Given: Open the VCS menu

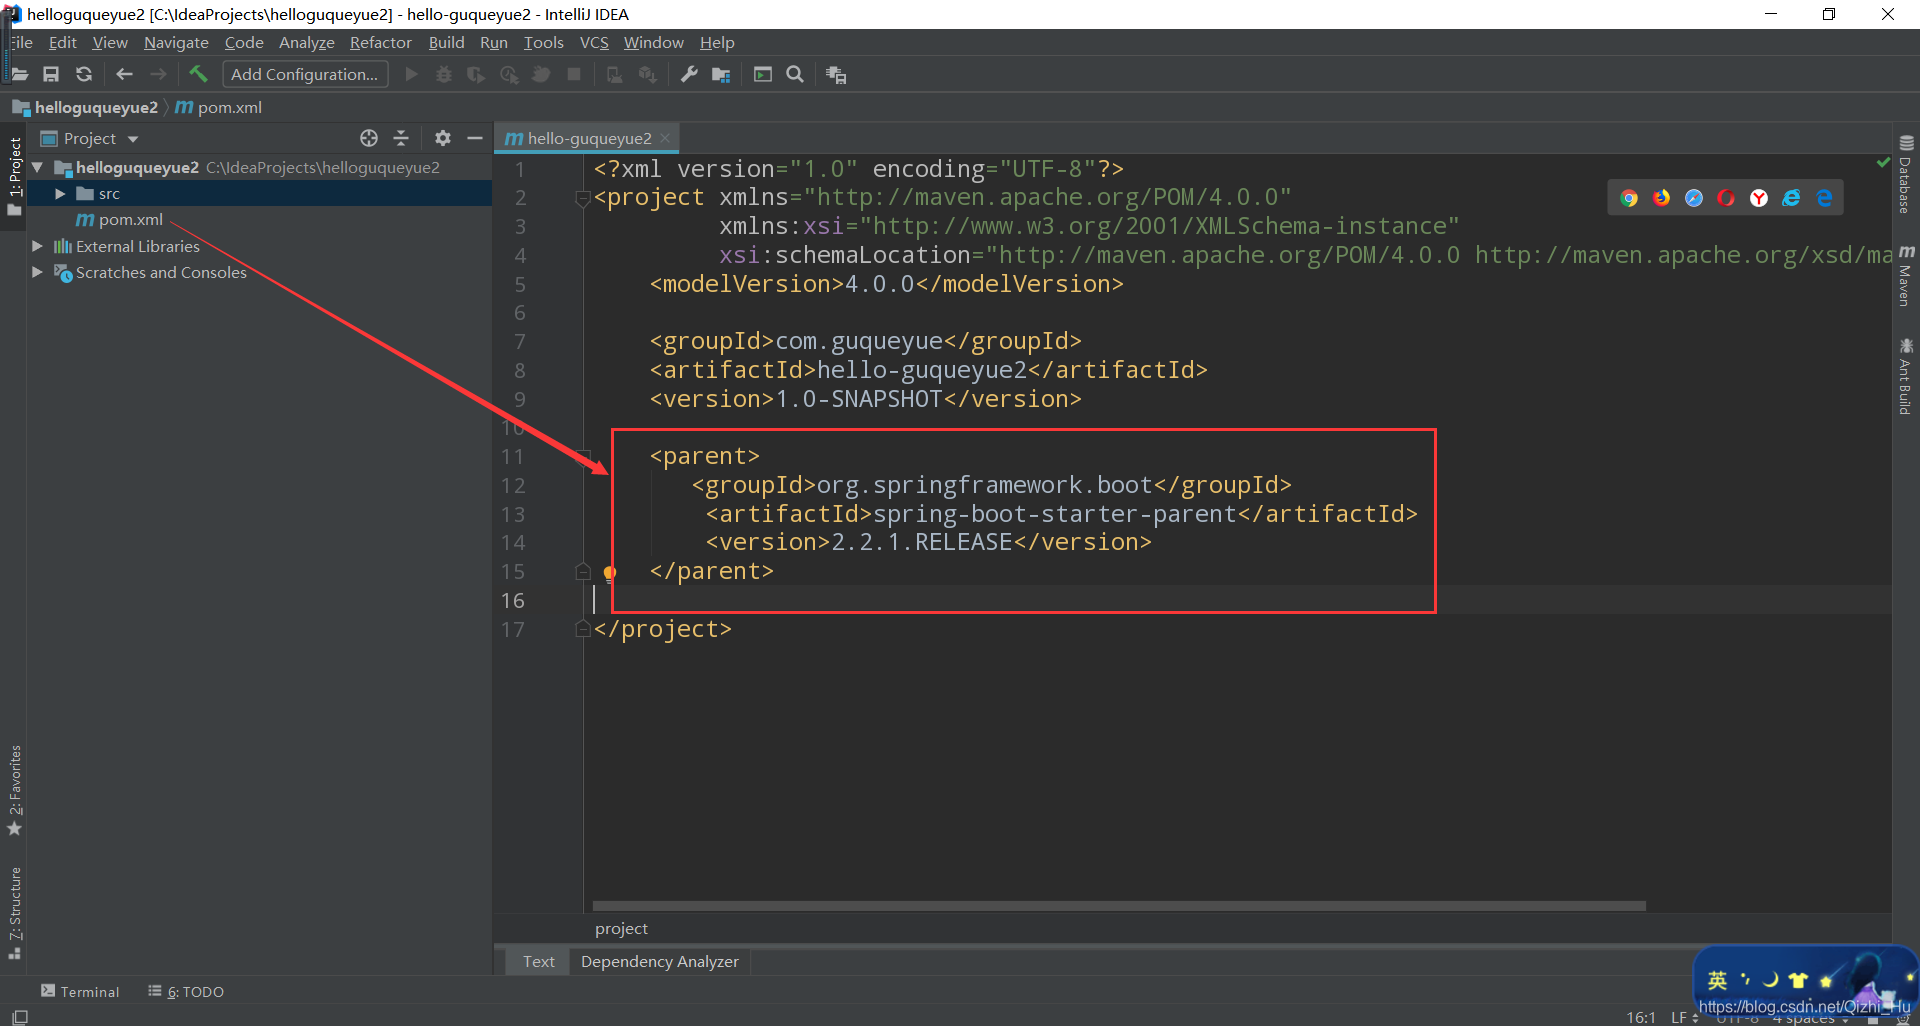Looking at the screenshot, I should pos(594,42).
